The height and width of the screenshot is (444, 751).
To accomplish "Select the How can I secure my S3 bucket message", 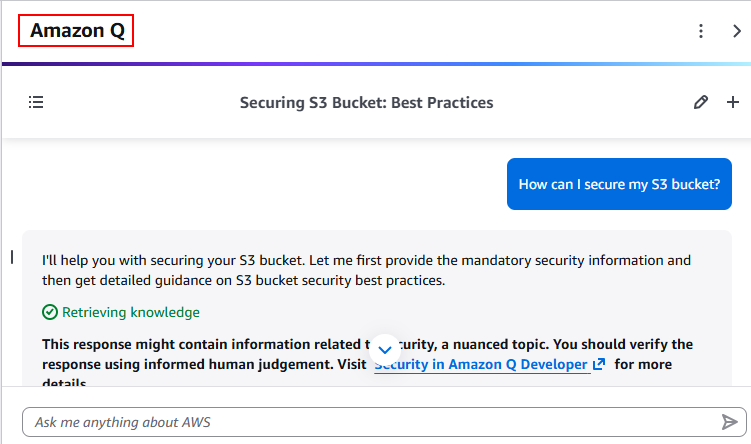I will [x=619, y=184].
